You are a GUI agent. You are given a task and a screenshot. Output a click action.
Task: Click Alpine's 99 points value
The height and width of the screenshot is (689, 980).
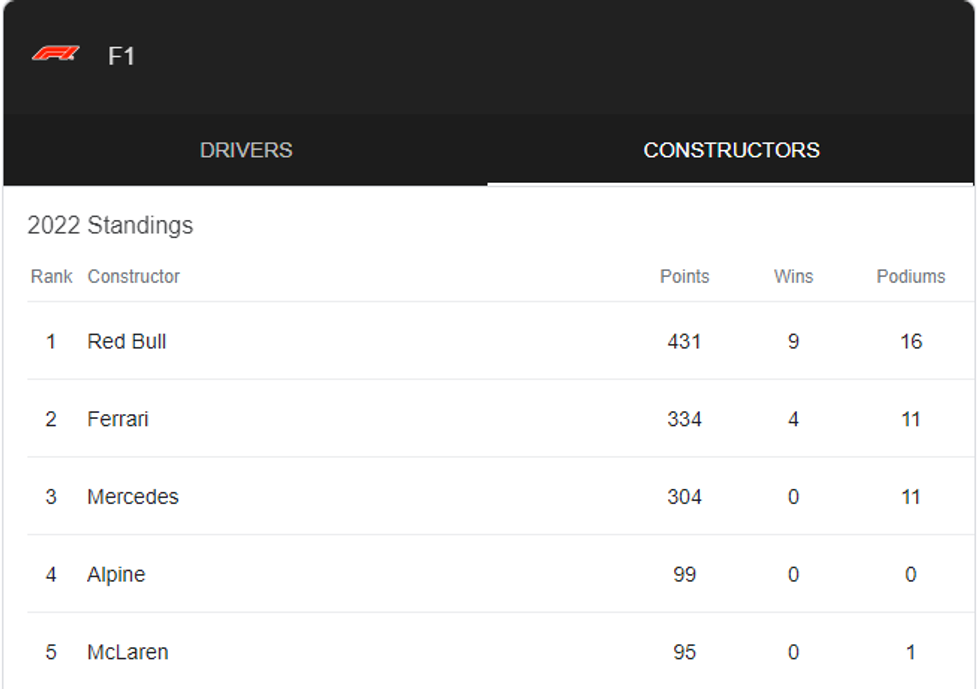click(684, 574)
